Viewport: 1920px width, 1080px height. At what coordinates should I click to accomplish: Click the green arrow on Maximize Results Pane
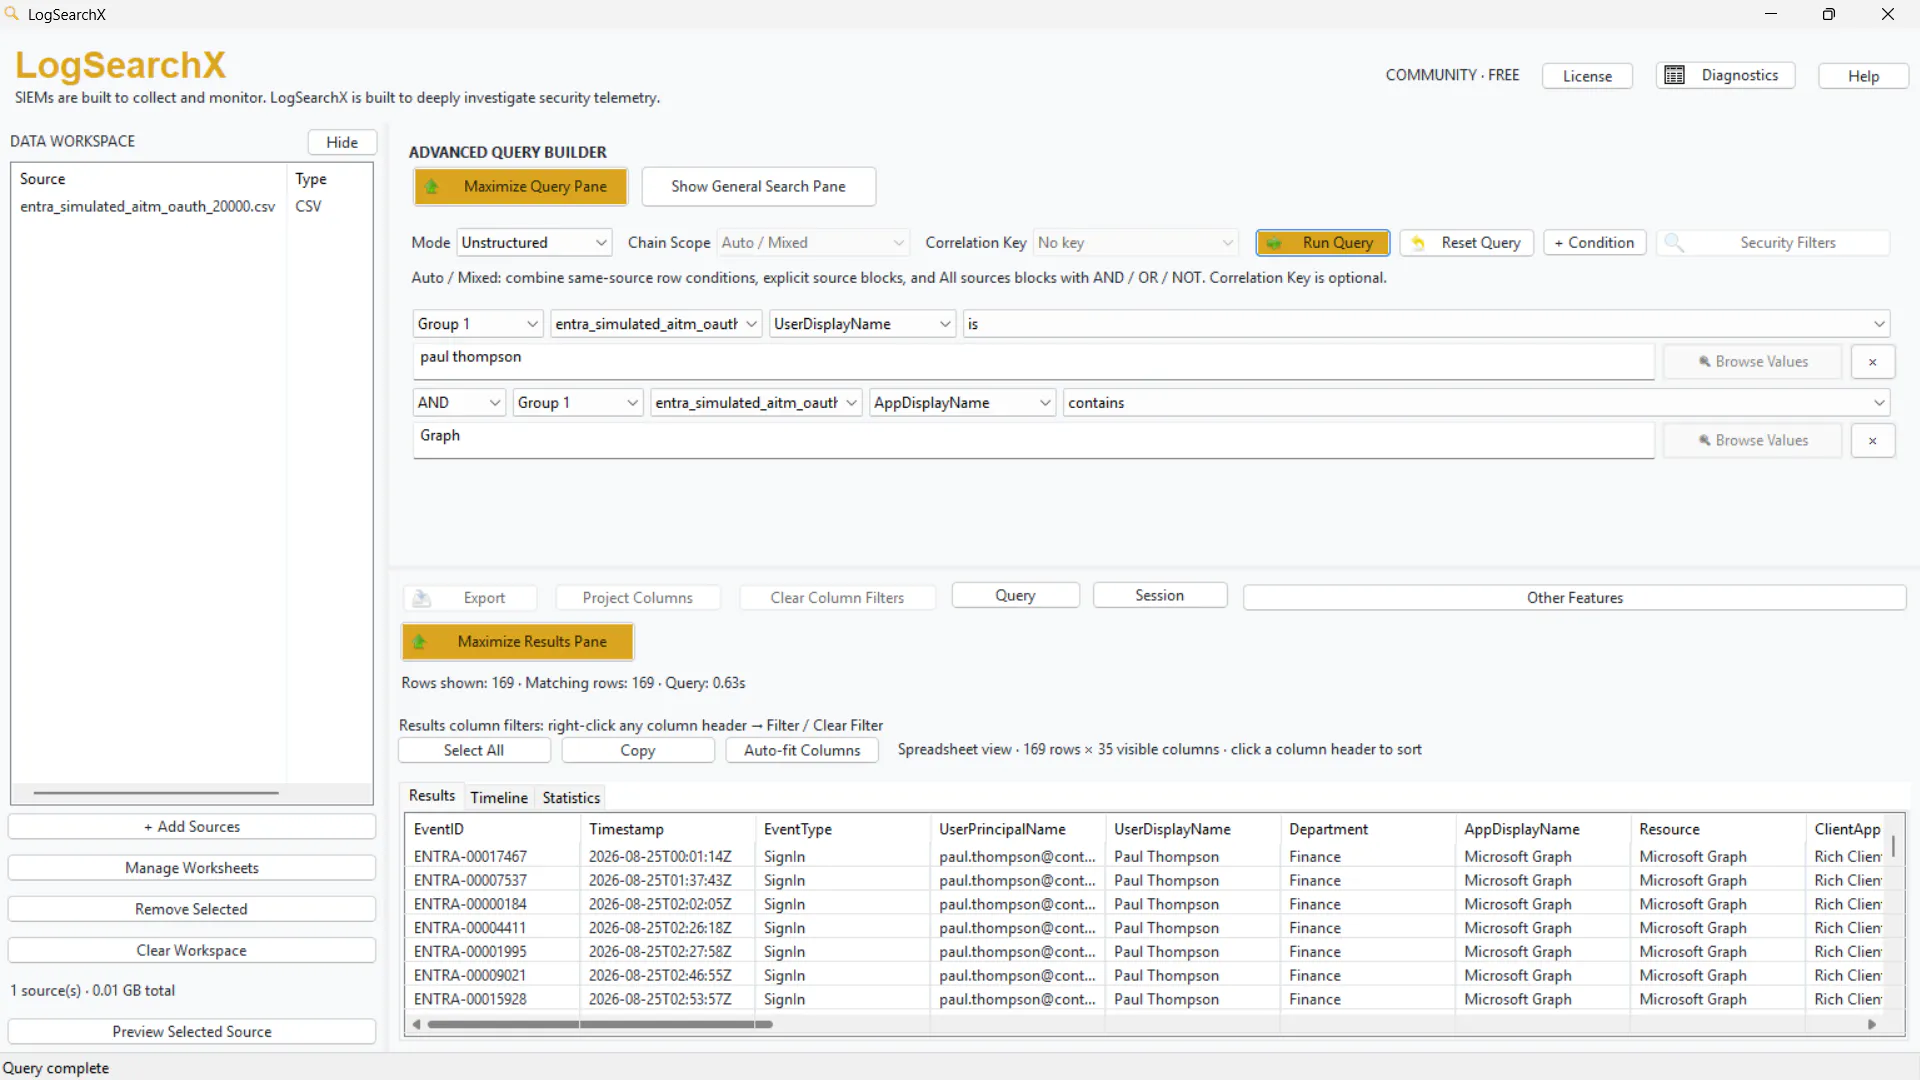[420, 642]
